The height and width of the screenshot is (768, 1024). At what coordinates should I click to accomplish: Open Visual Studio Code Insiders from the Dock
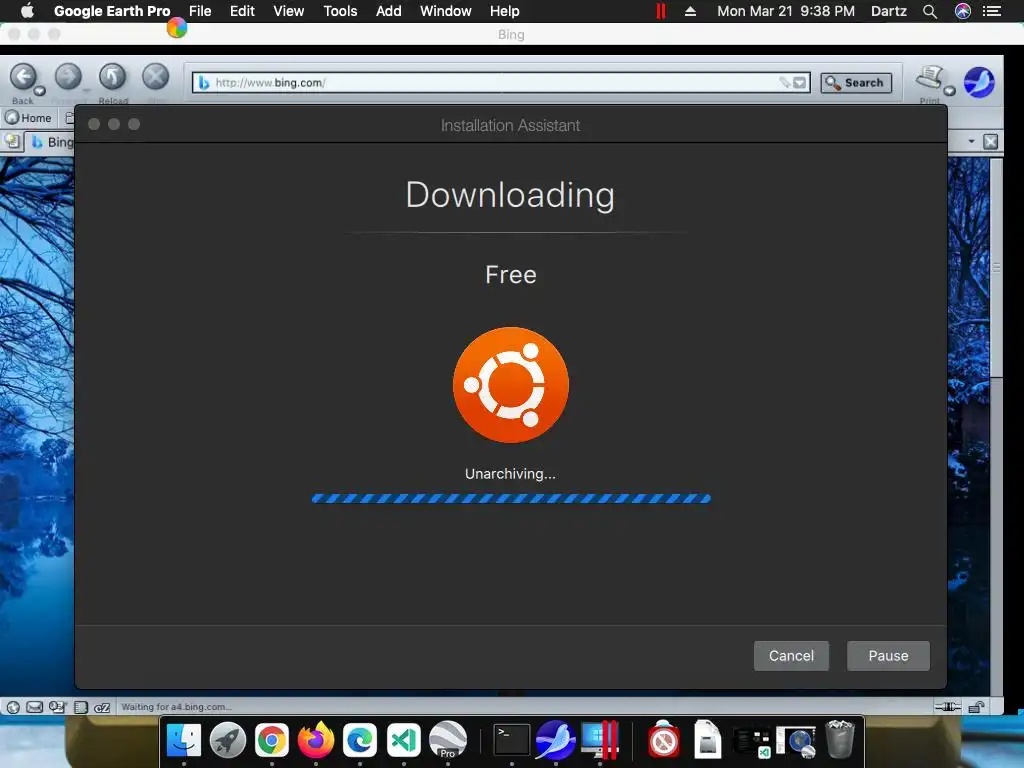404,740
